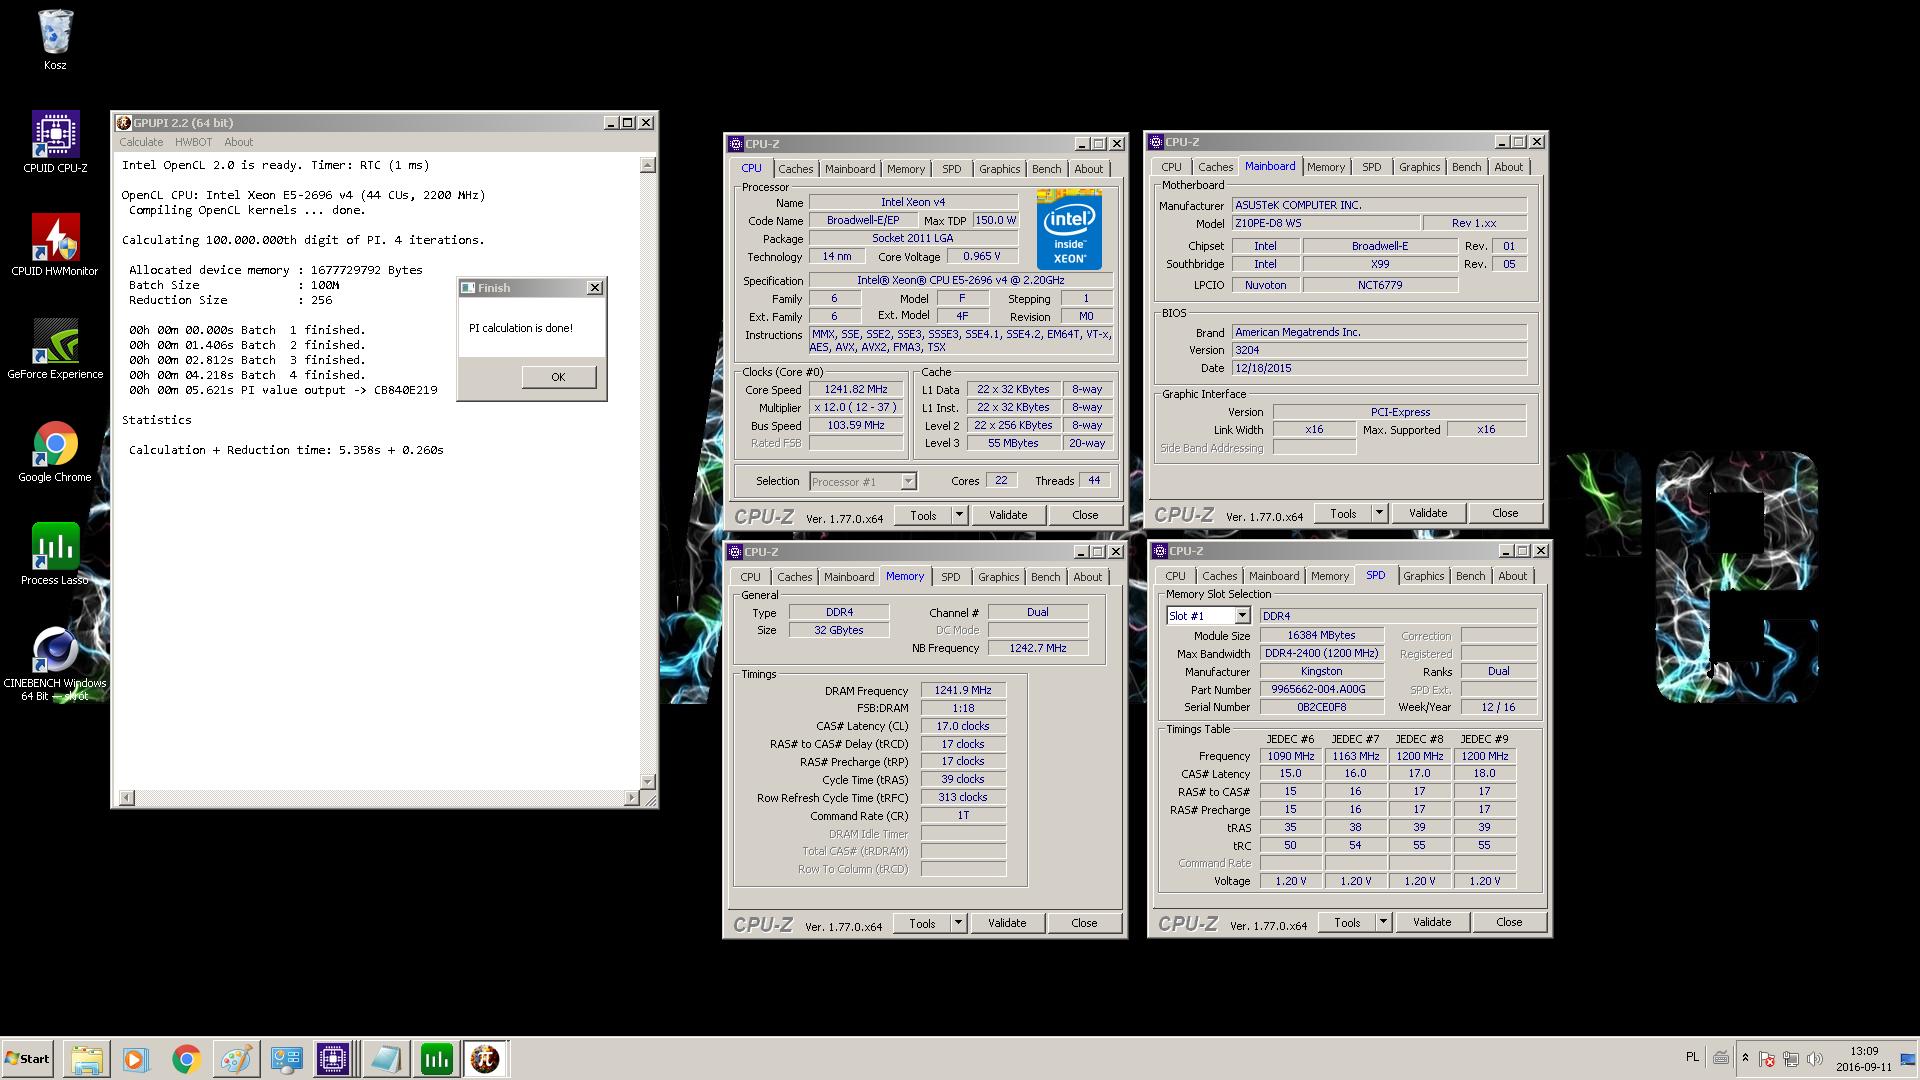Screen dimensions: 1920x1080
Task: Open the Calculate menu in GPUPI
Action: click(141, 142)
